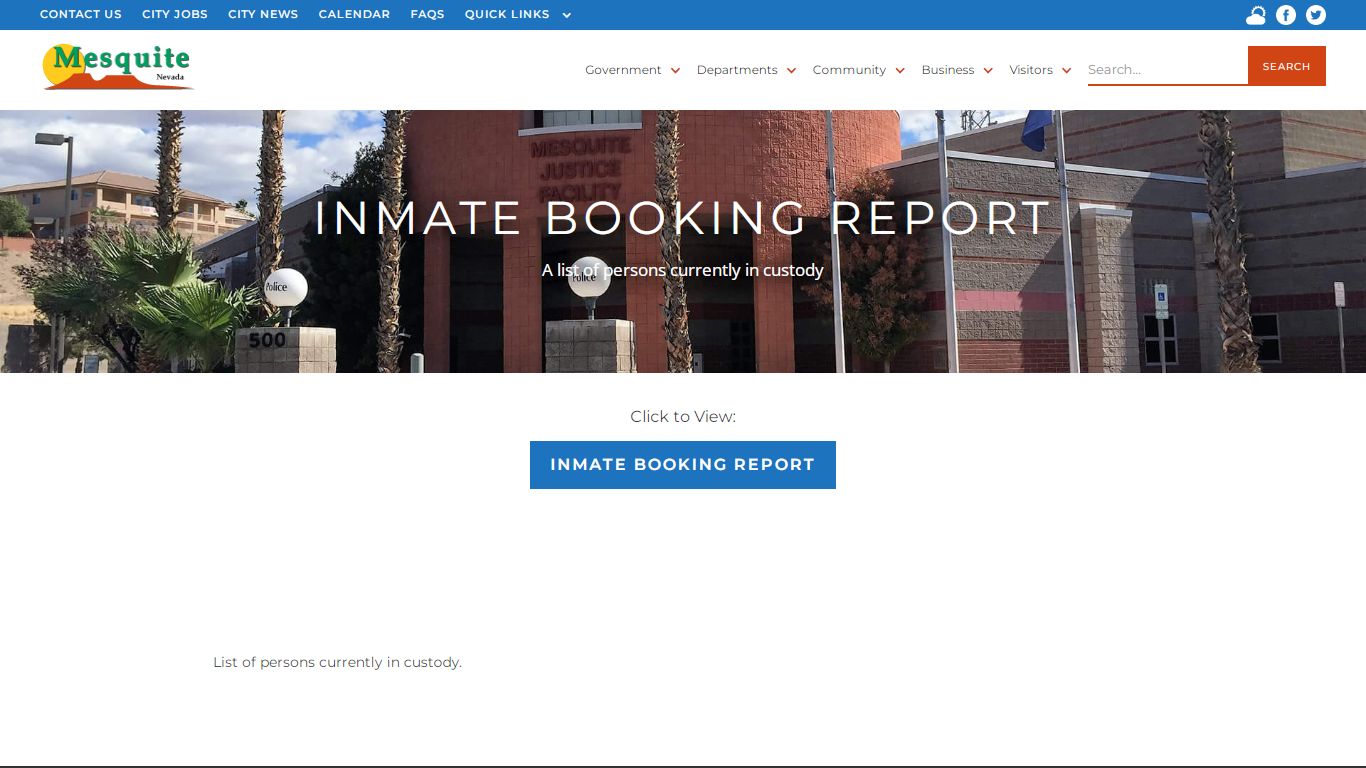Open City News page
This screenshot has height=768, width=1366.
coord(263,14)
